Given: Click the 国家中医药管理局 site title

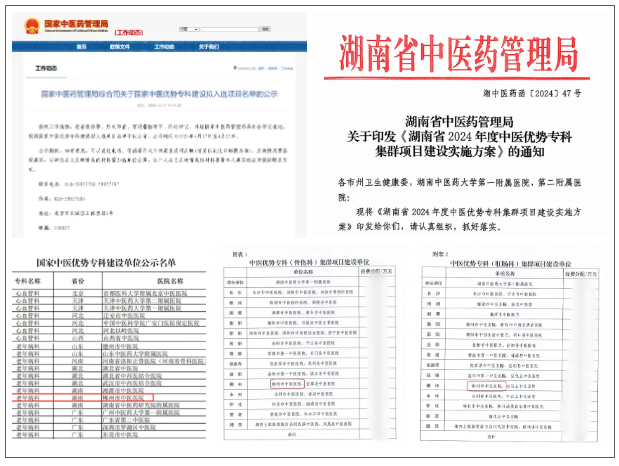Looking at the screenshot, I should [x=76, y=24].
